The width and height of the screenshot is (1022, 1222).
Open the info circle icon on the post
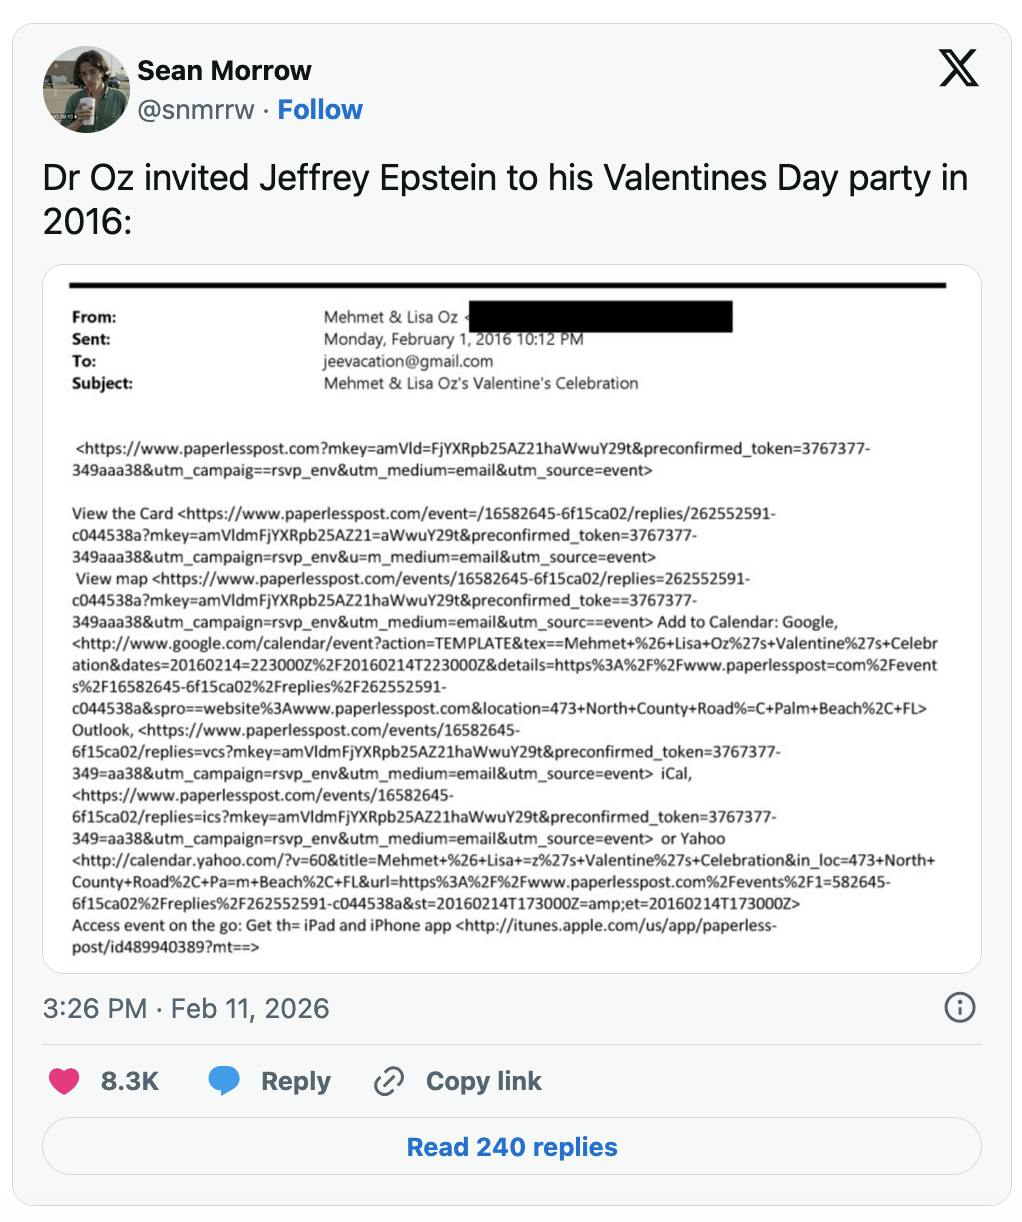pos(960,1008)
